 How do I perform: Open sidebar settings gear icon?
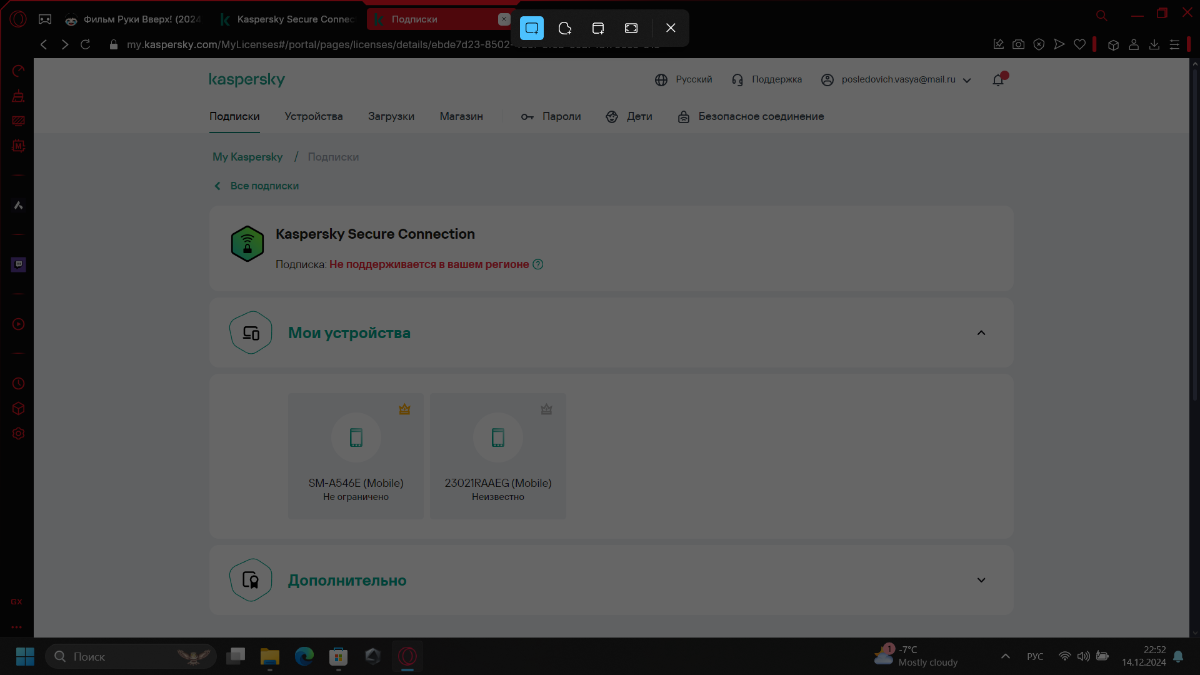coord(18,434)
